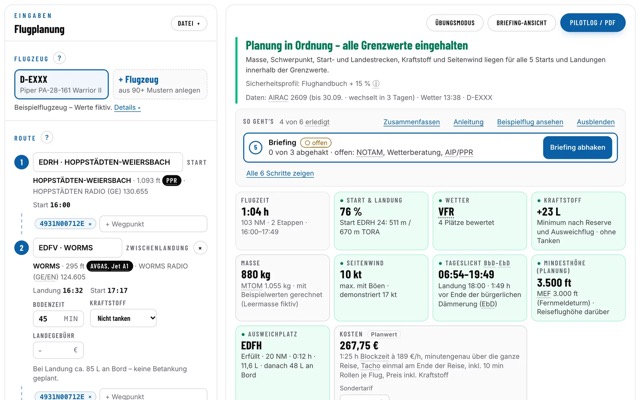Click the start time 16:00
The image size is (640, 400).
click(x=60, y=205)
